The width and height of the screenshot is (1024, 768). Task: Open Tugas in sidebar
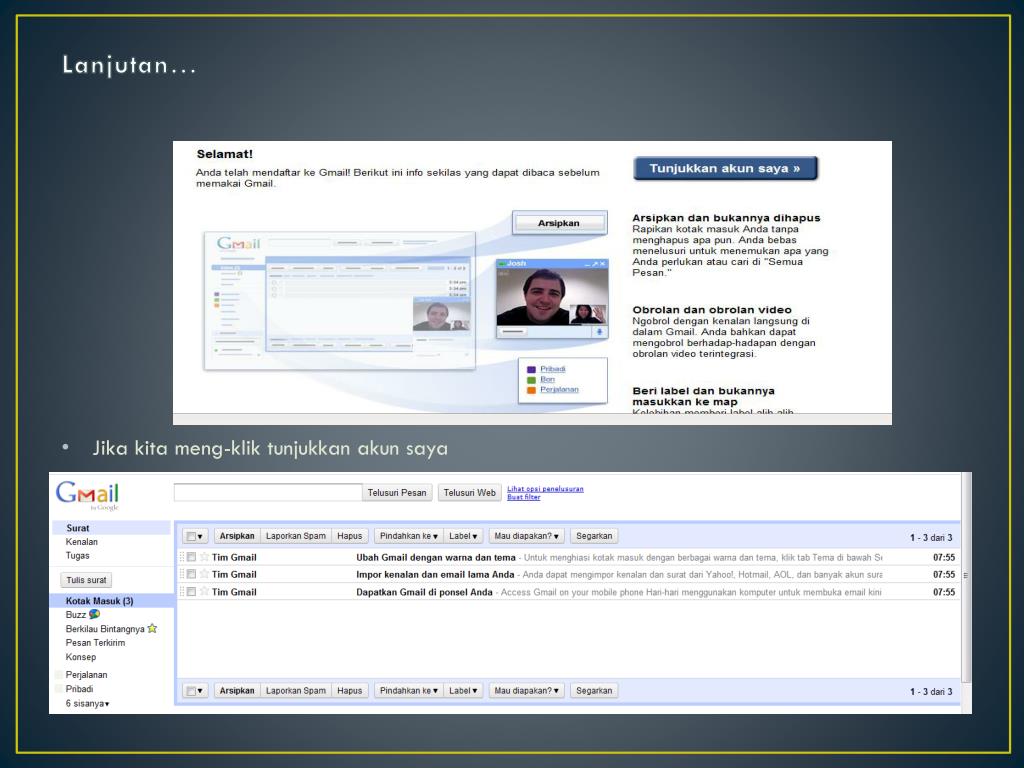pyautogui.click(x=78, y=556)
